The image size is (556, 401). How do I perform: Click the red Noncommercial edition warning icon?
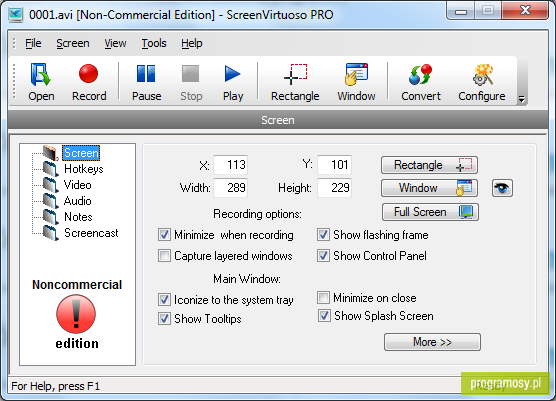[76, 314]
